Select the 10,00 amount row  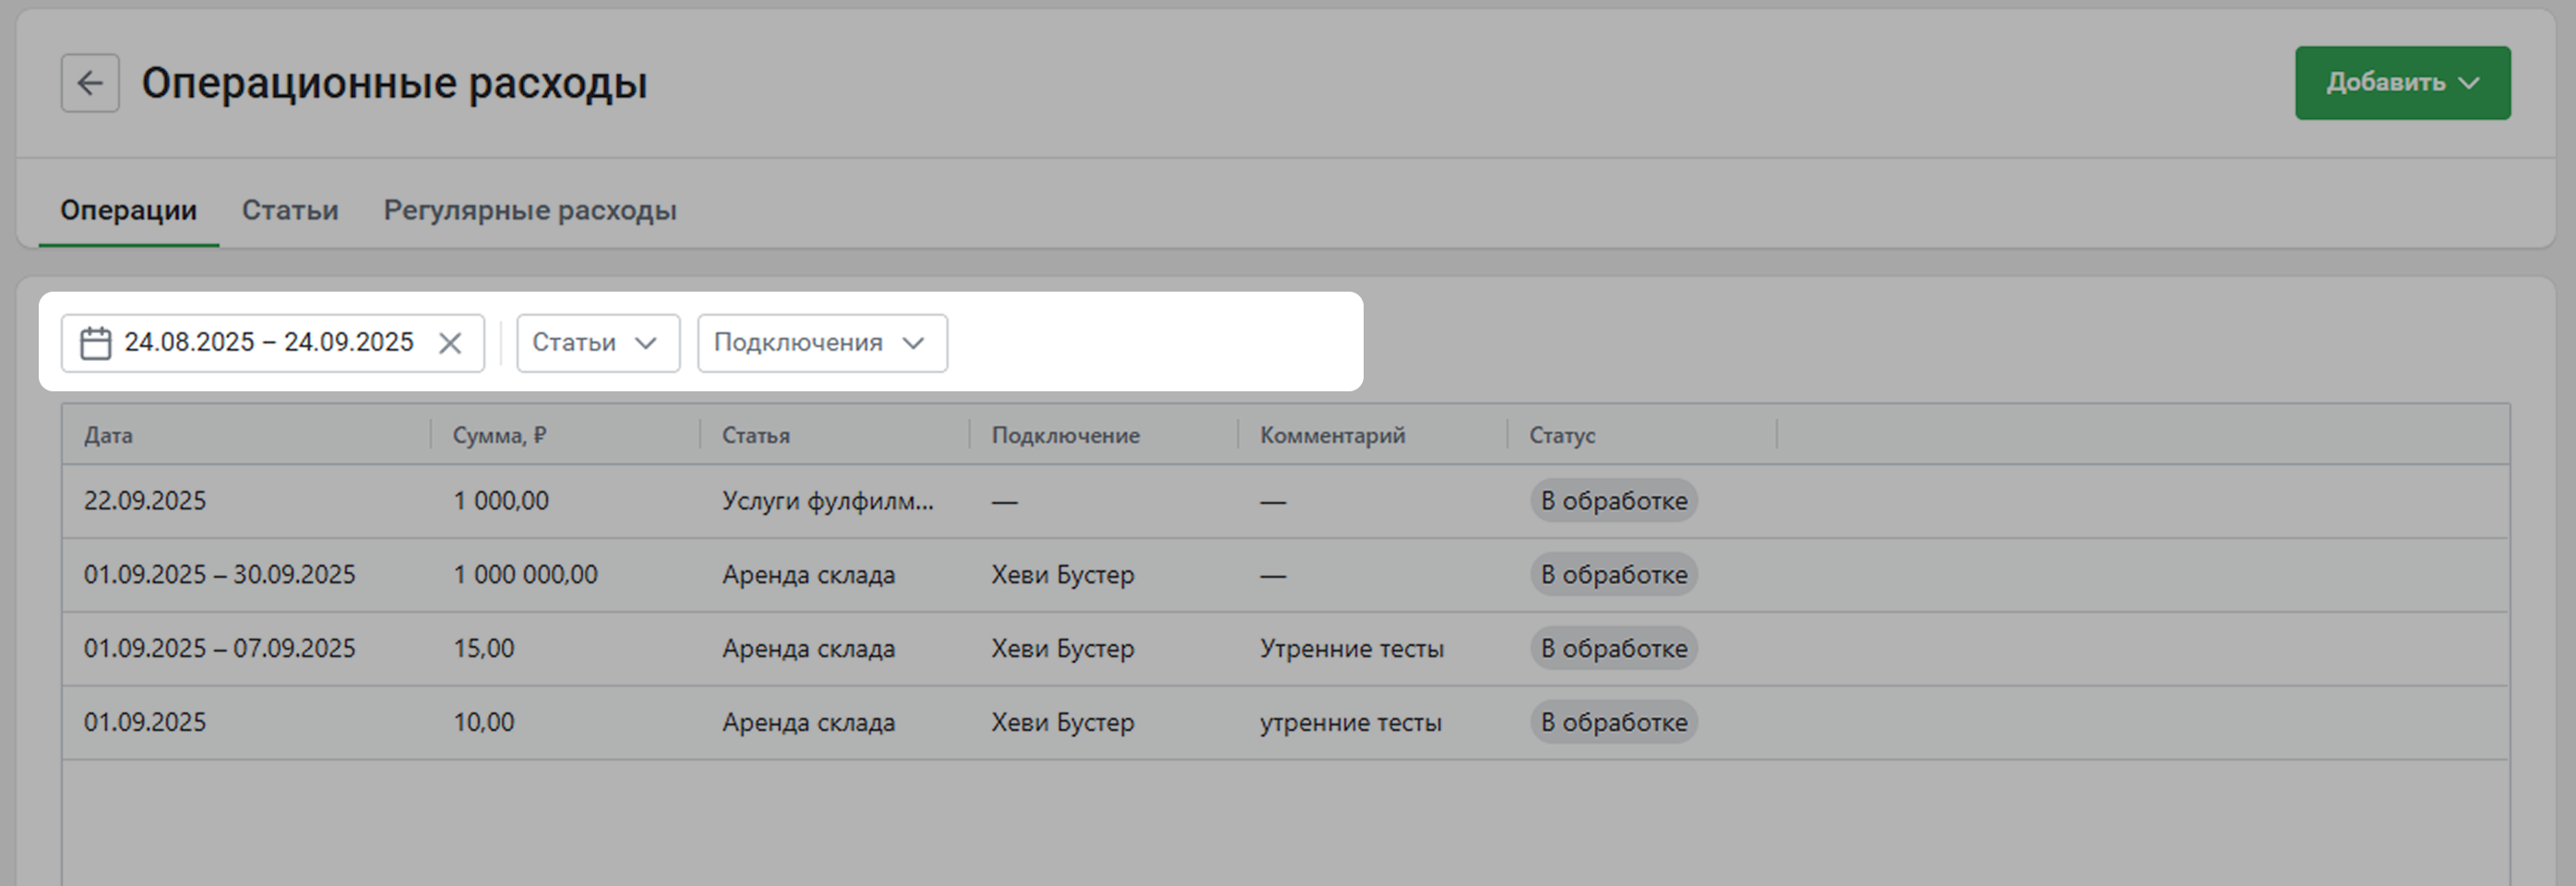[x=484, y=722]
